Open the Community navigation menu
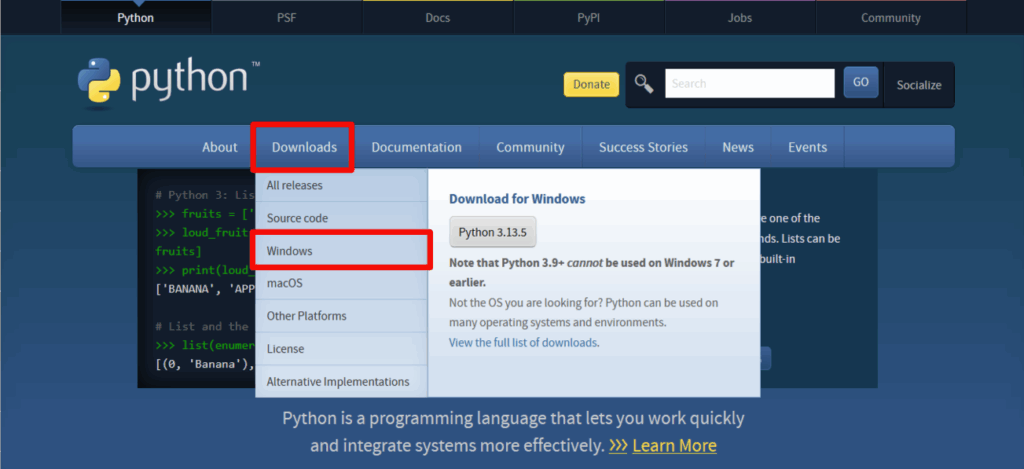Image resolution: width=1024 pixels, height=469 pixels. 530,147
